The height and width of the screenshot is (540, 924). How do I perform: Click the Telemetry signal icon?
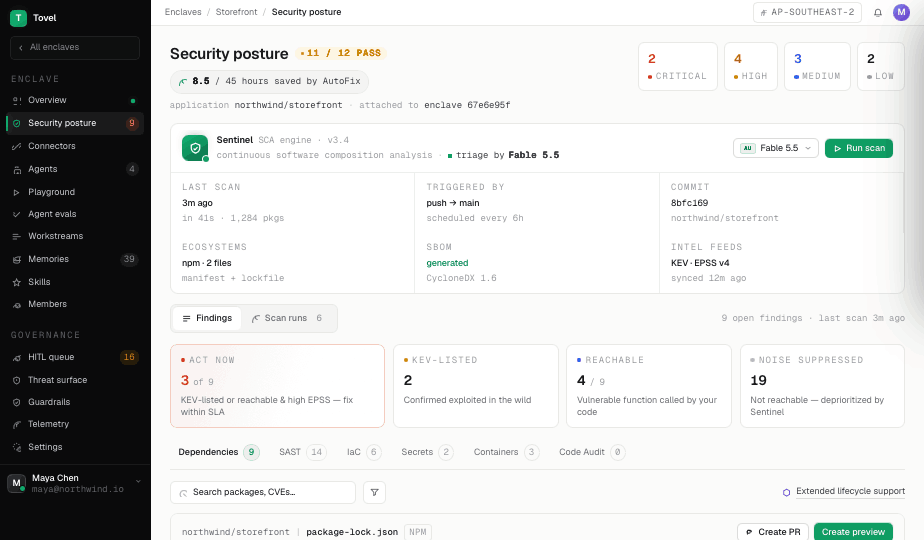pyautogui.click(x=16, y=424)
